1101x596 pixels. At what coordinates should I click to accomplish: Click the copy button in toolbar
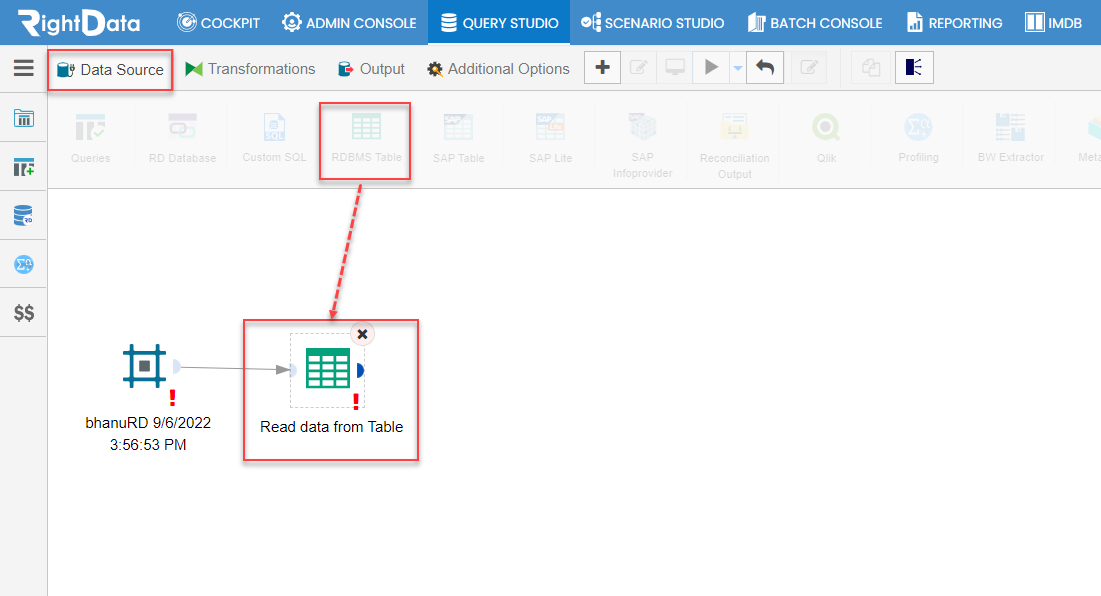pos(871,67)
